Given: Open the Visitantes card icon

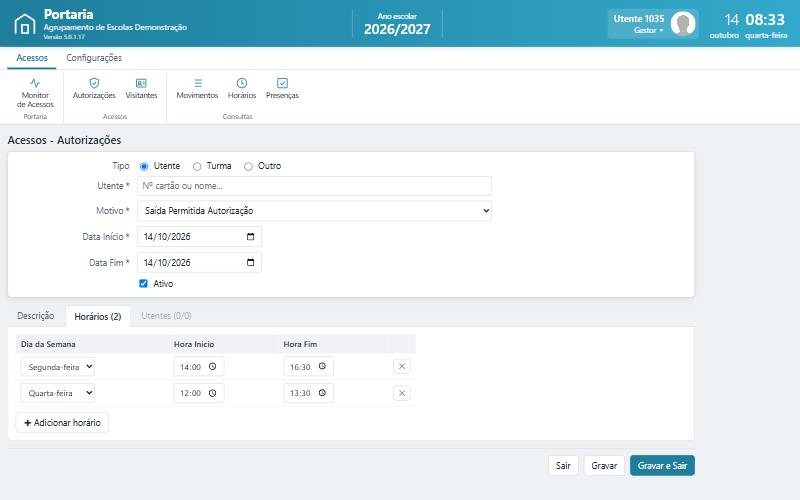Looking at the screenshot, I should pos(141,83).
